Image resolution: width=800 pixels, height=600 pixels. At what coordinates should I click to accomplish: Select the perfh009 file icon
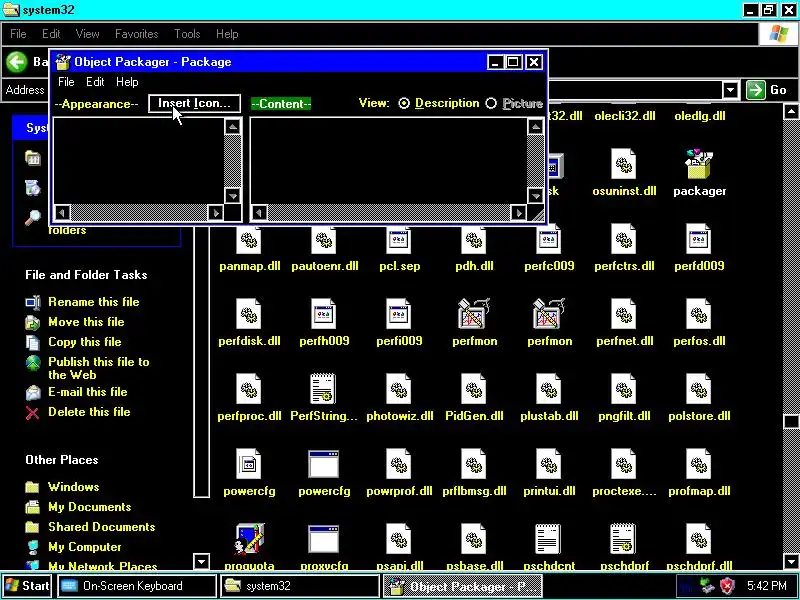tap(324, 314)
